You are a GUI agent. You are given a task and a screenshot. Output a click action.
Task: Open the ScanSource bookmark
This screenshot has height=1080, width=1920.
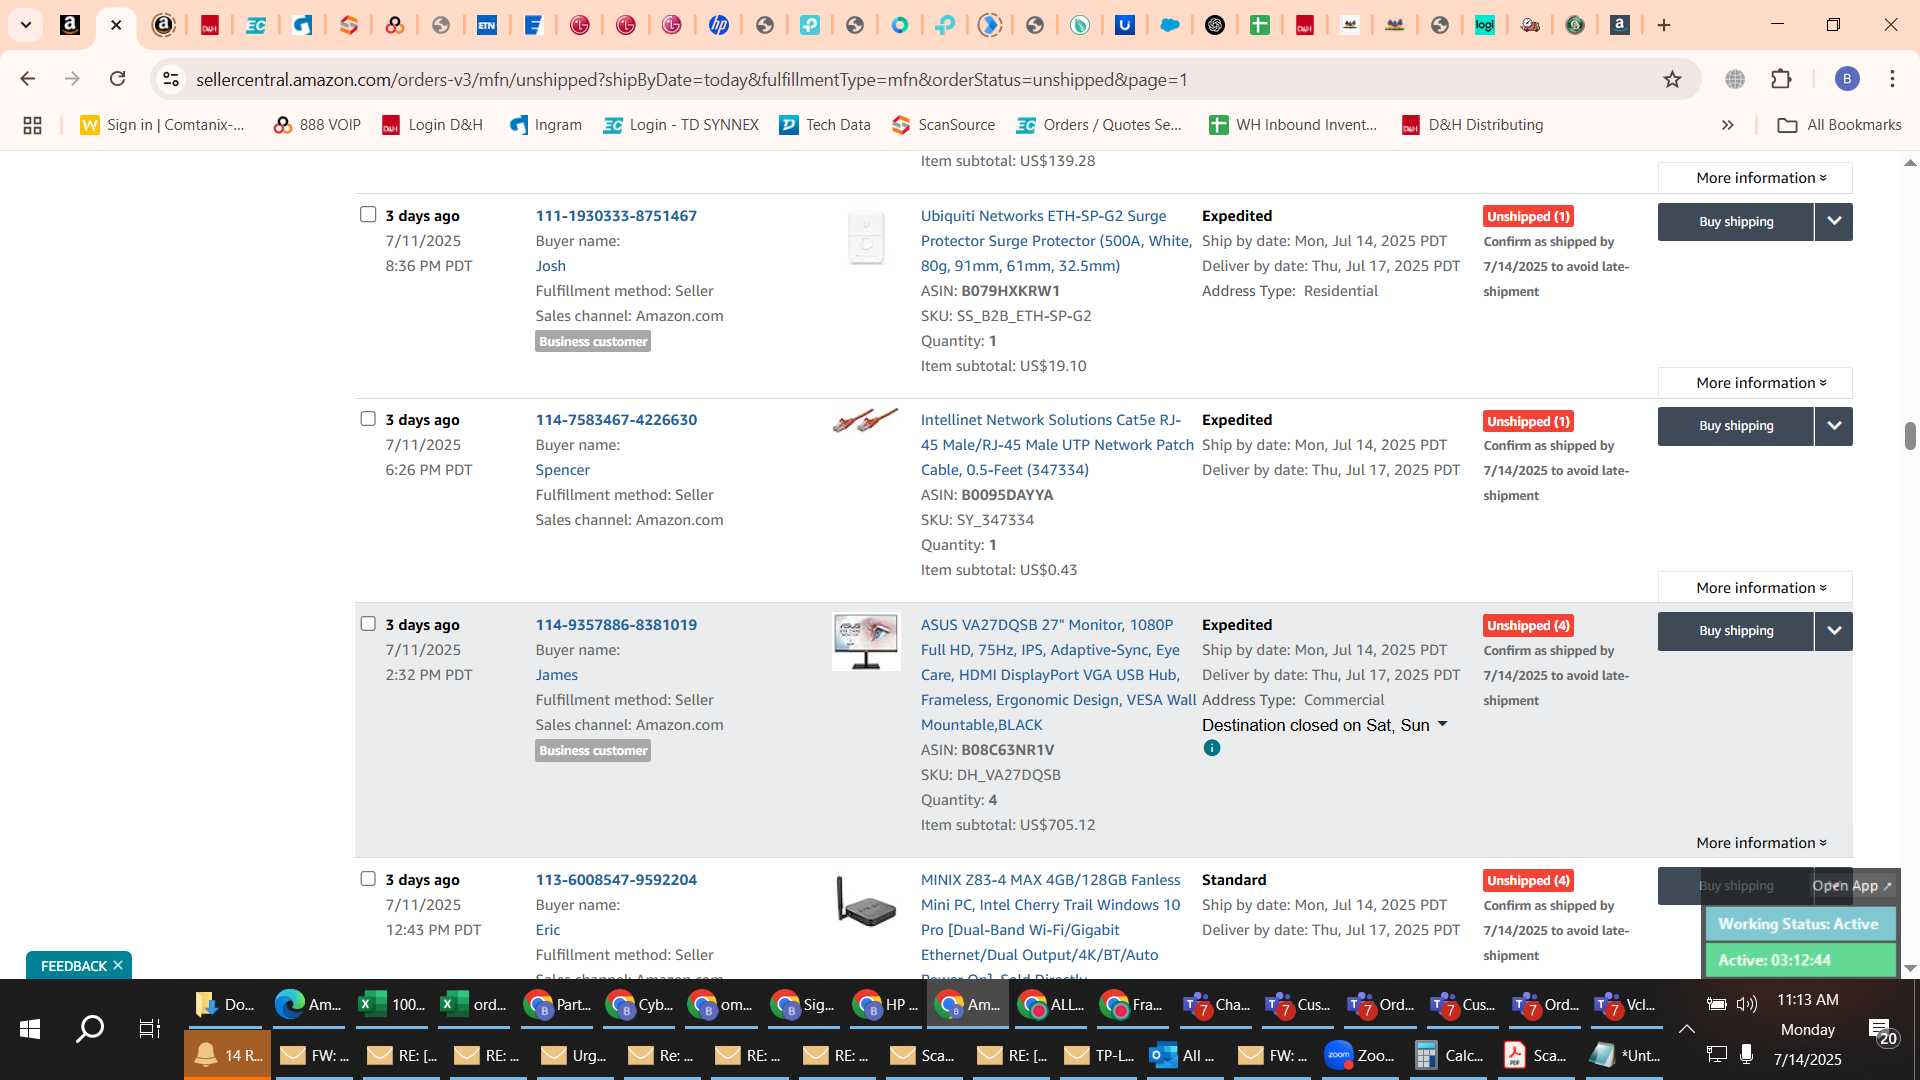point(943,125)
